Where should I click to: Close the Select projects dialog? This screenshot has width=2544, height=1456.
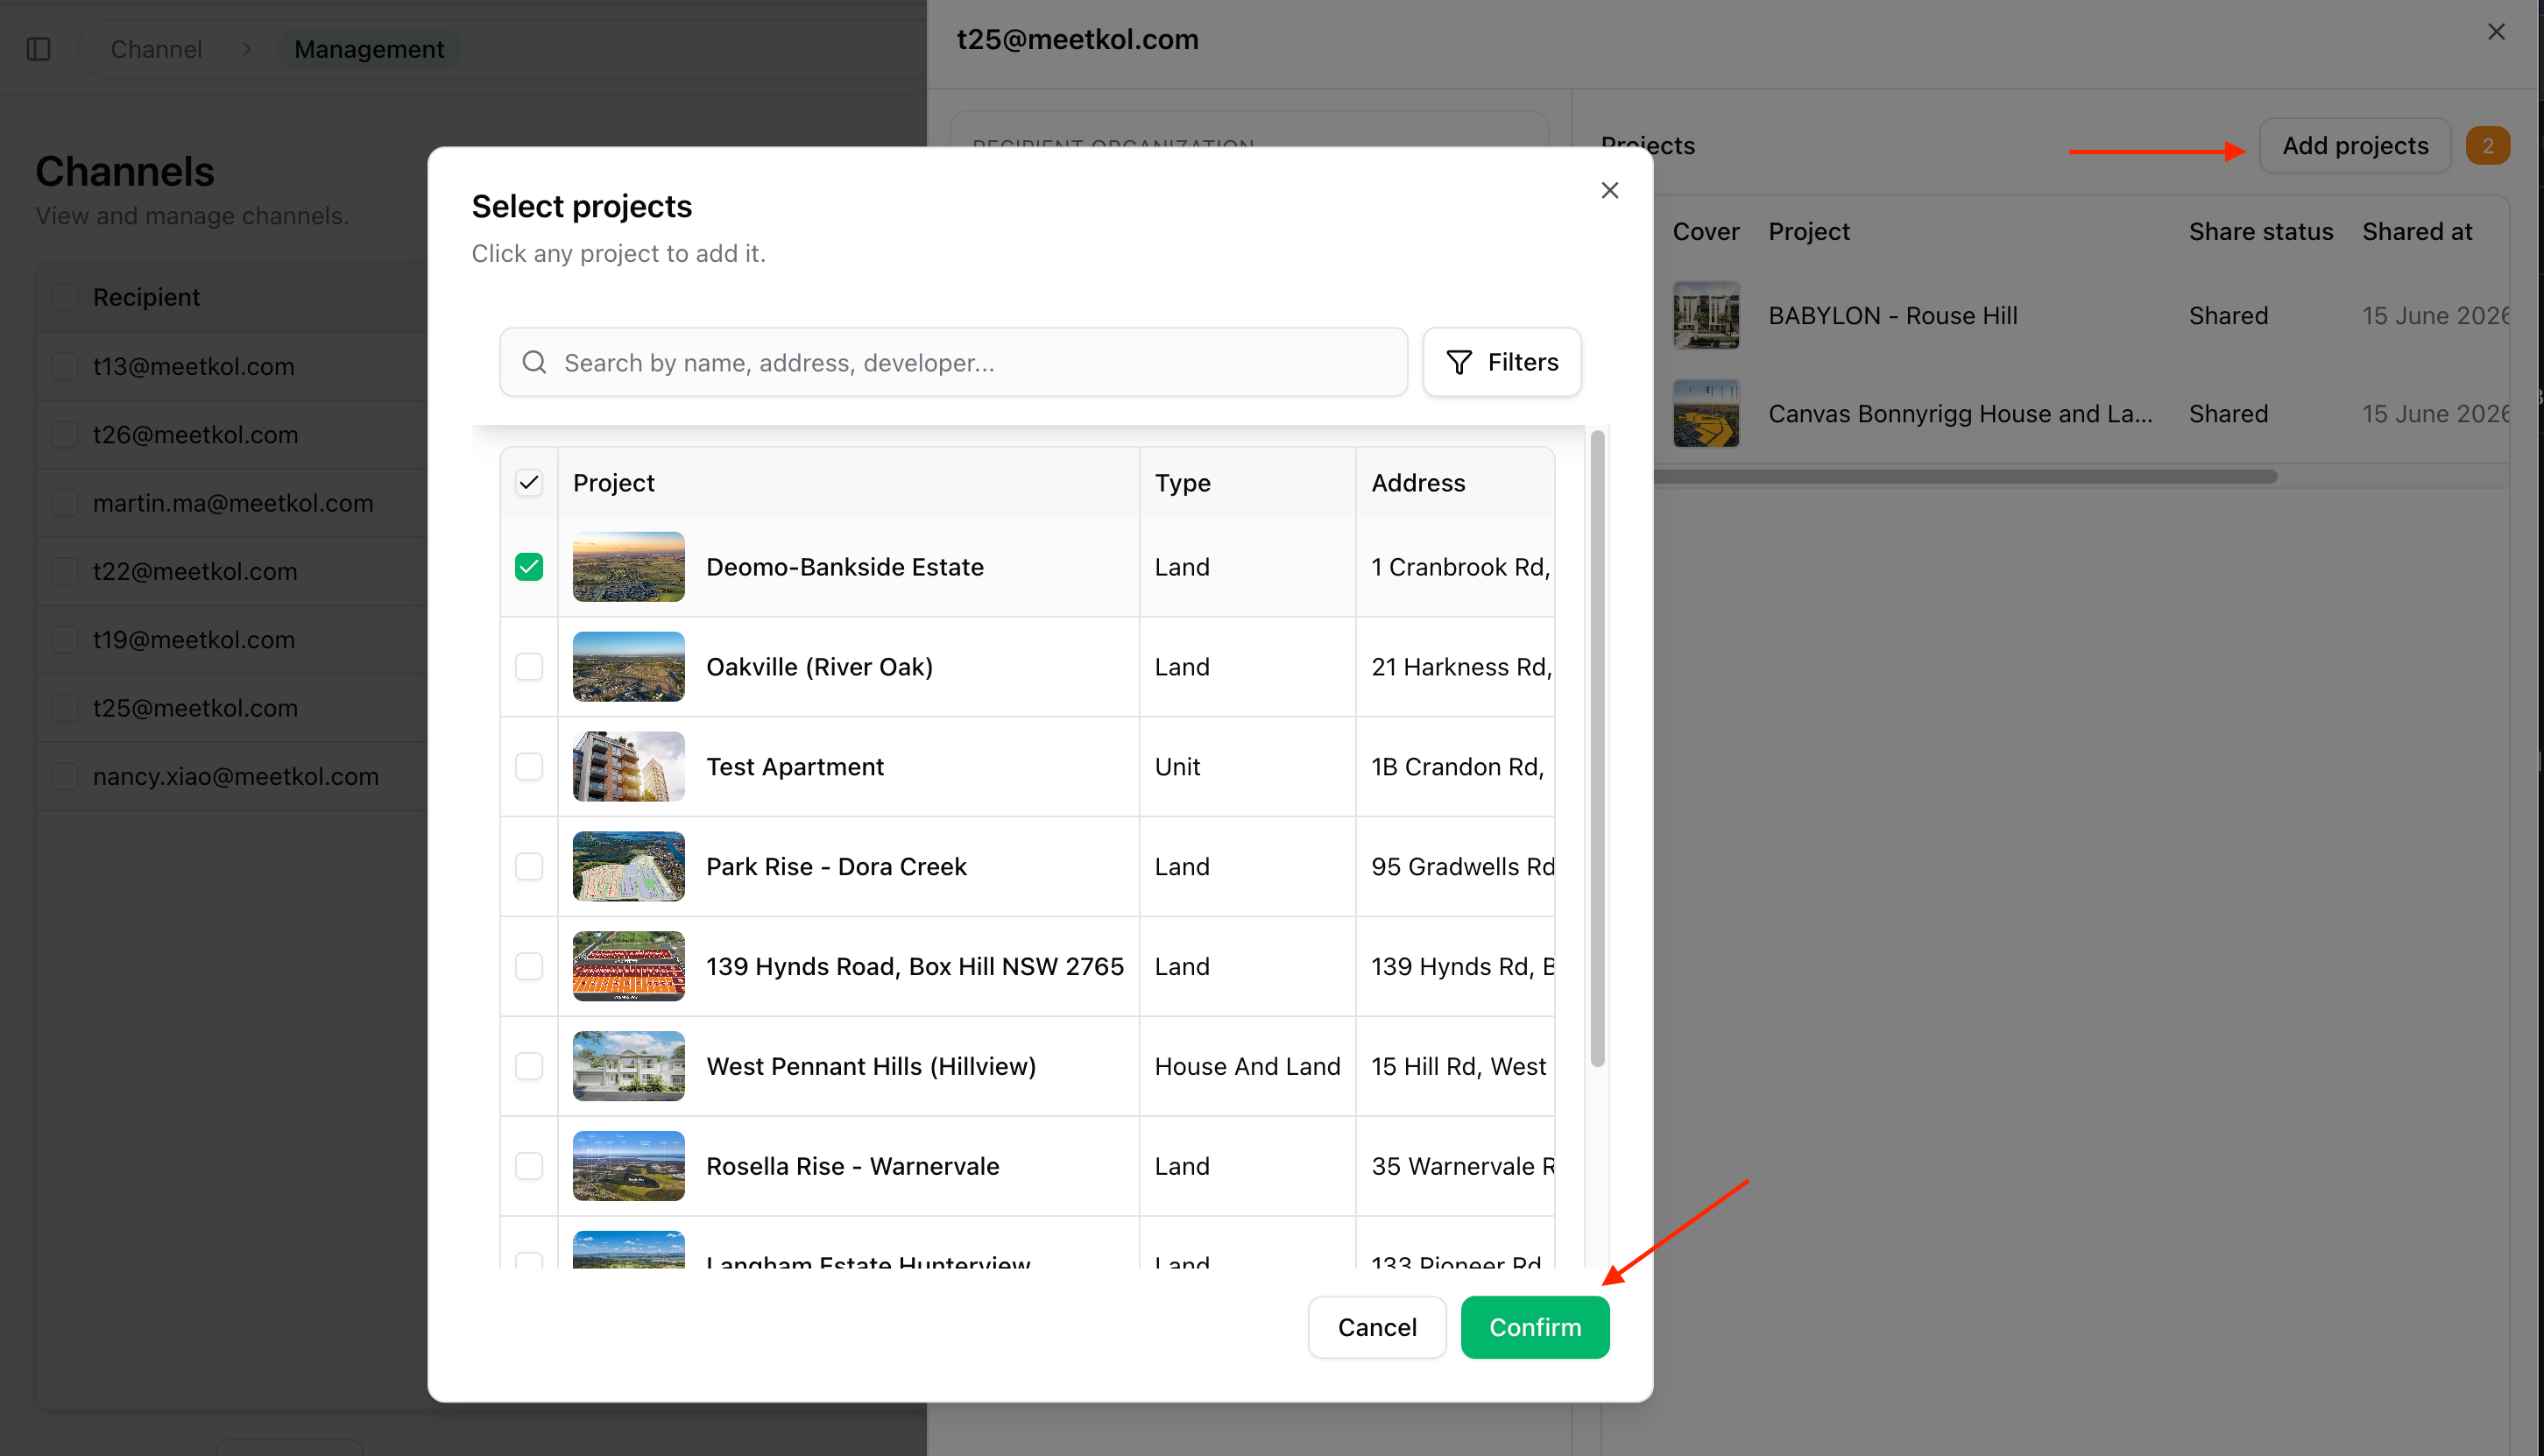coord(1609,190)
